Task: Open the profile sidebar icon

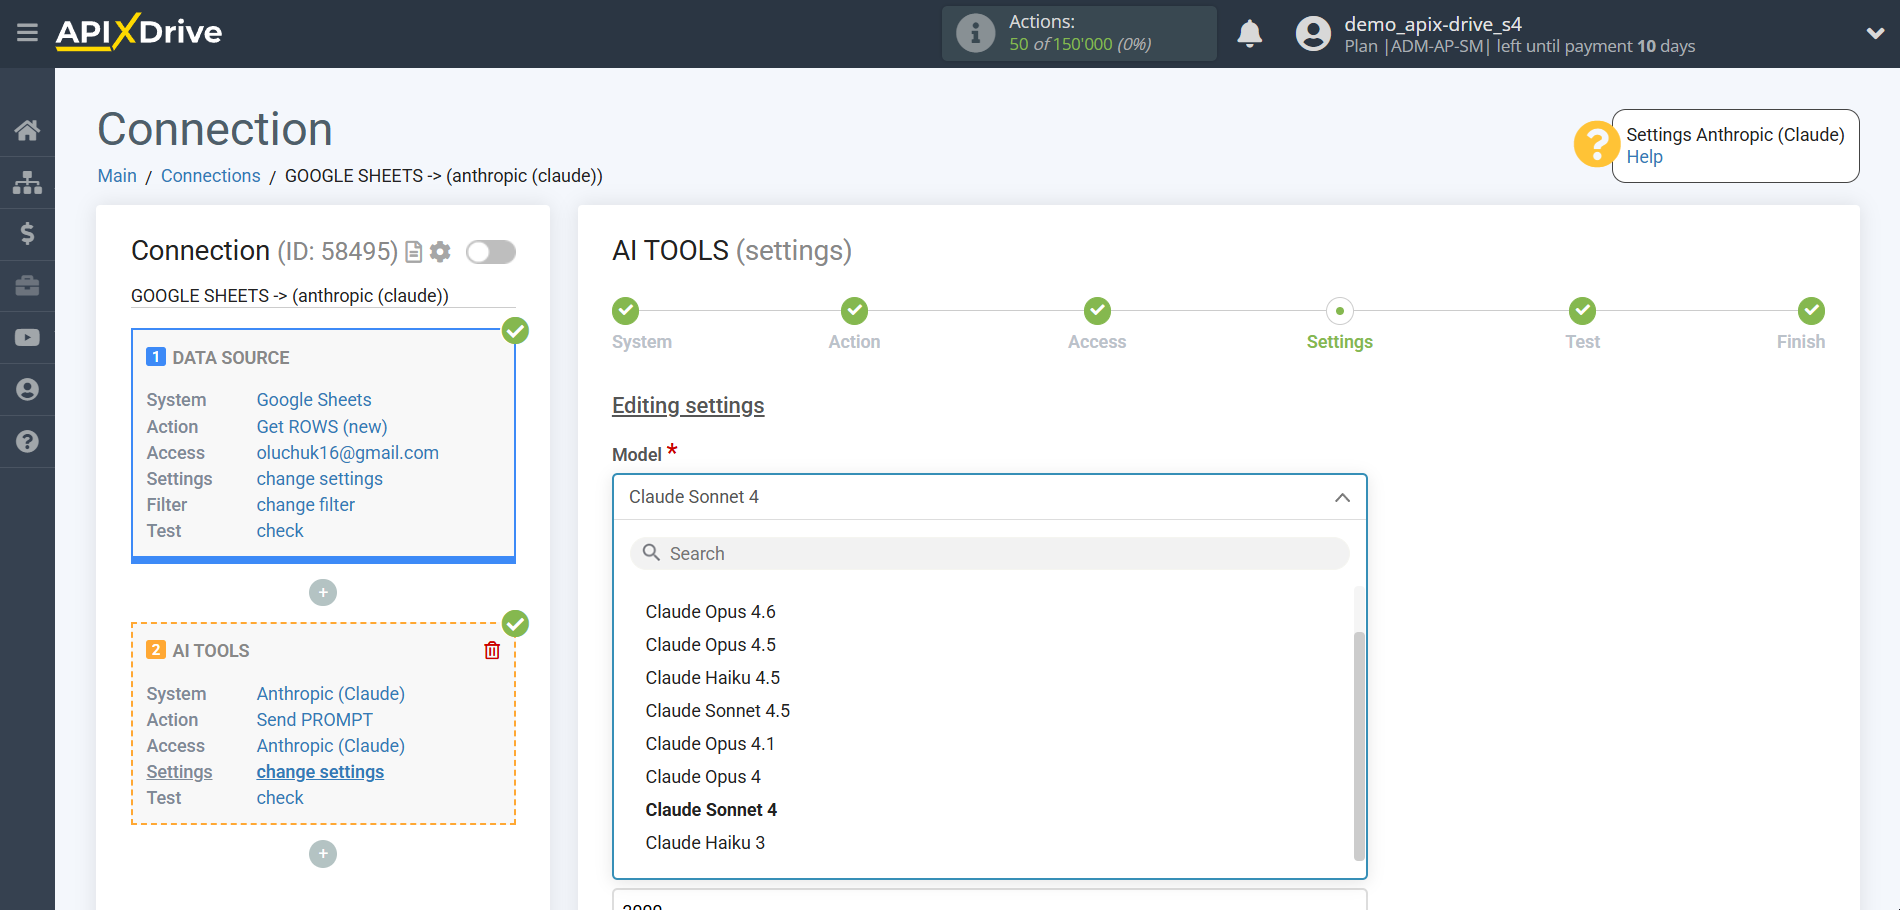Action: point(27,389)
